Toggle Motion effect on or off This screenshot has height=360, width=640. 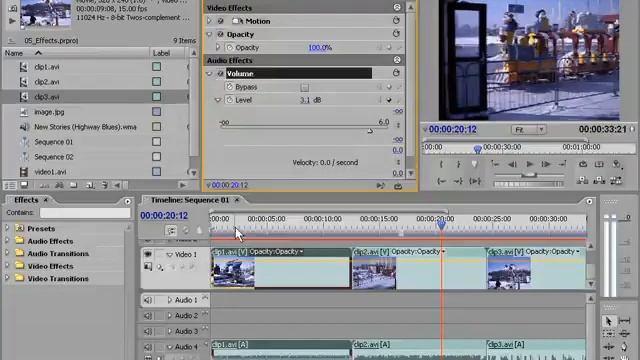(x=220, y=21)
